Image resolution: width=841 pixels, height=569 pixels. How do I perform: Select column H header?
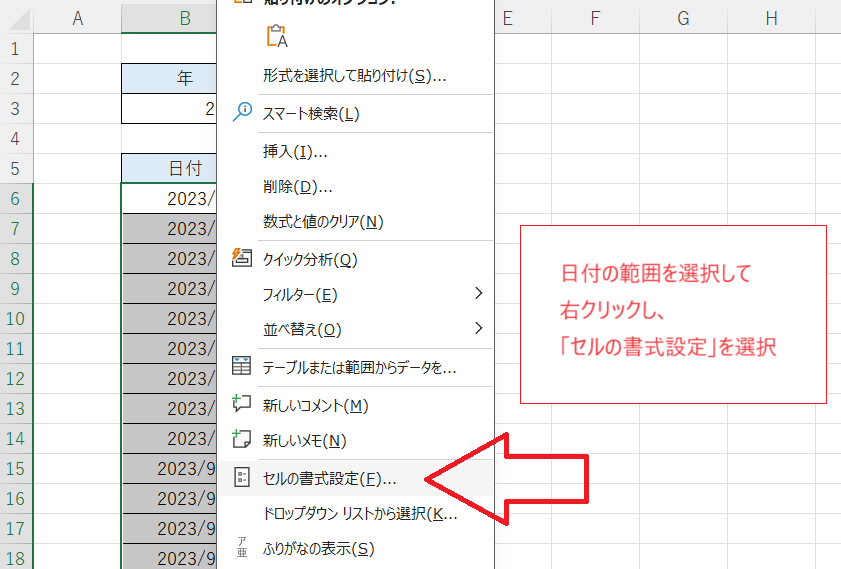tap(771, 18)
